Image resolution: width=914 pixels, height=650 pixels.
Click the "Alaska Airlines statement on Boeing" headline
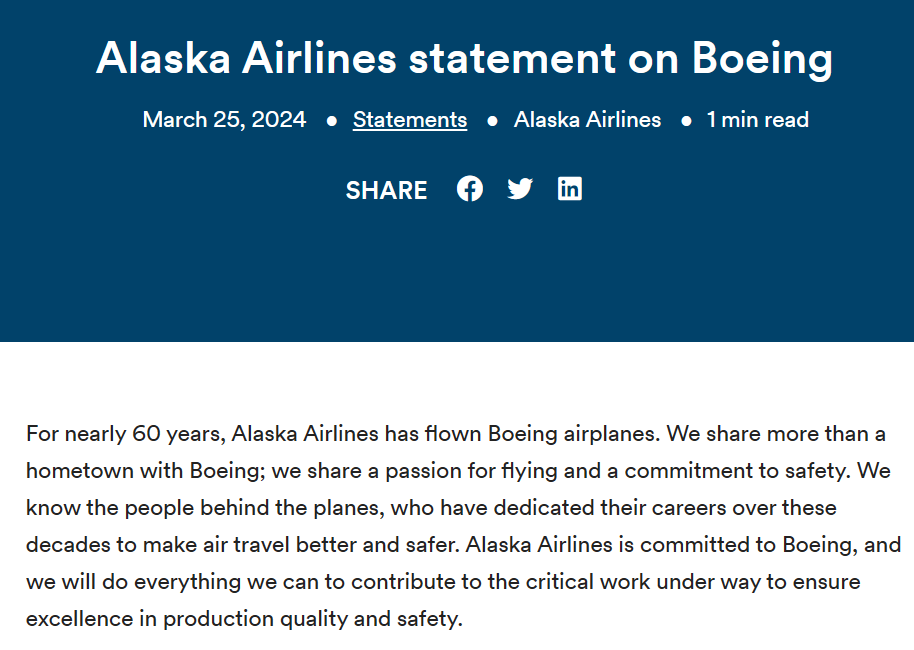coord(464,59)
